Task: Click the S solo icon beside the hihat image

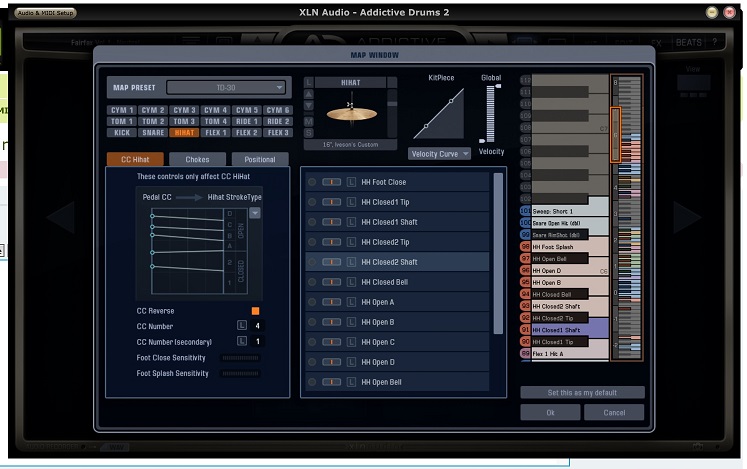Action: pyautogui.click(x=309, y=133)
